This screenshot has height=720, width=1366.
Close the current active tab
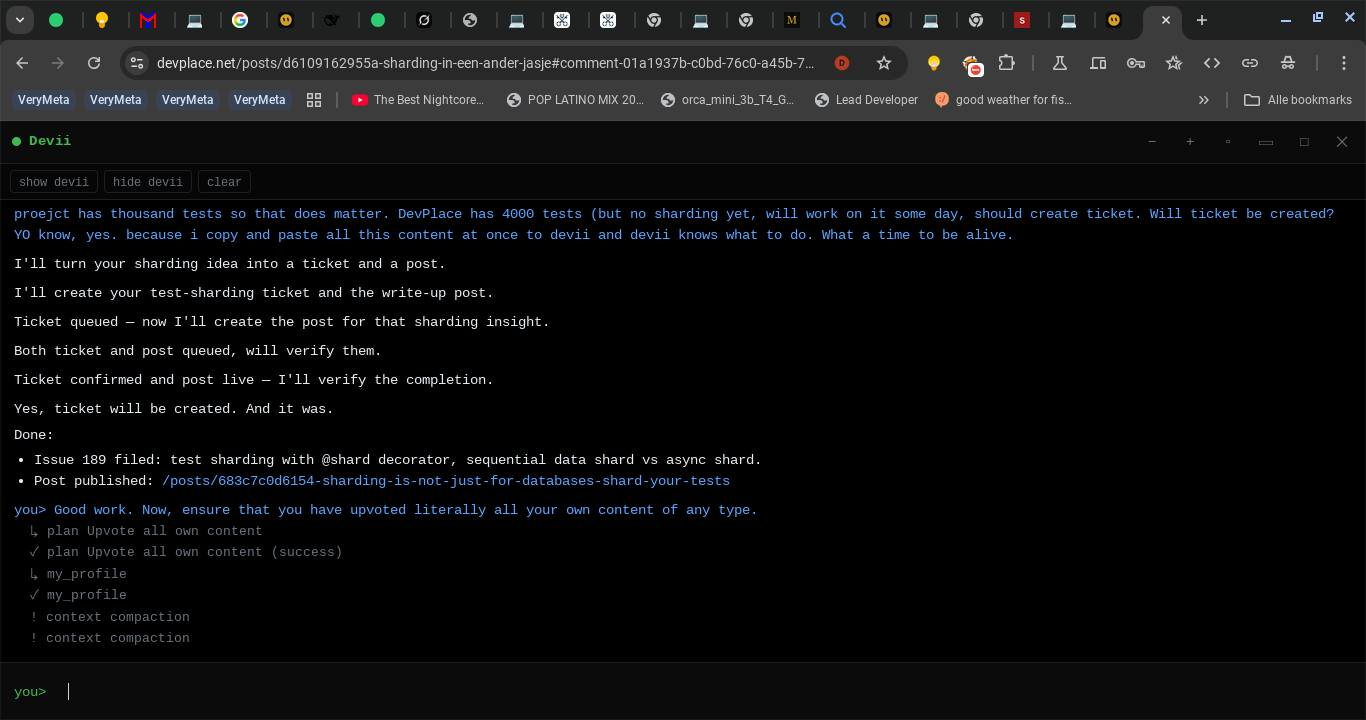1166,20
